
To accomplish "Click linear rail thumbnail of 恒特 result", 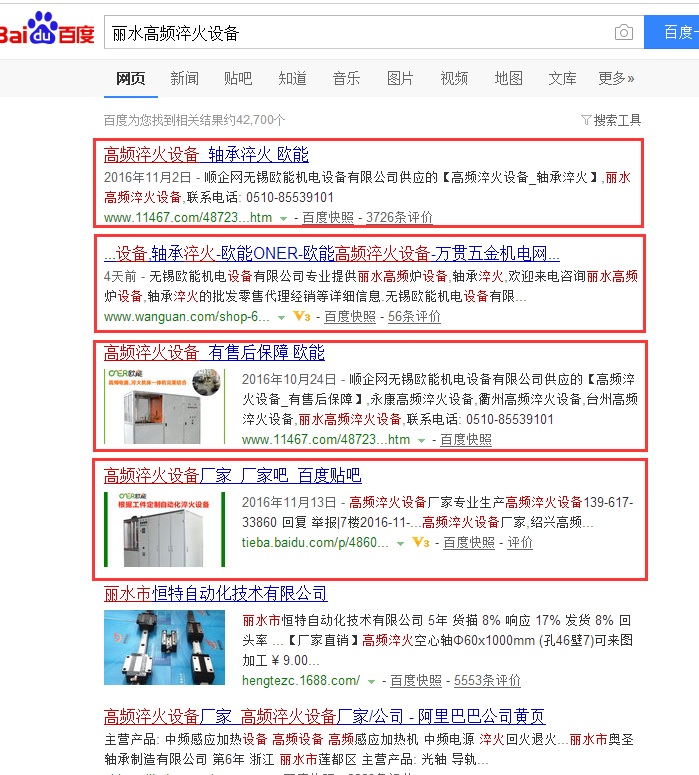I will [164, 647].
